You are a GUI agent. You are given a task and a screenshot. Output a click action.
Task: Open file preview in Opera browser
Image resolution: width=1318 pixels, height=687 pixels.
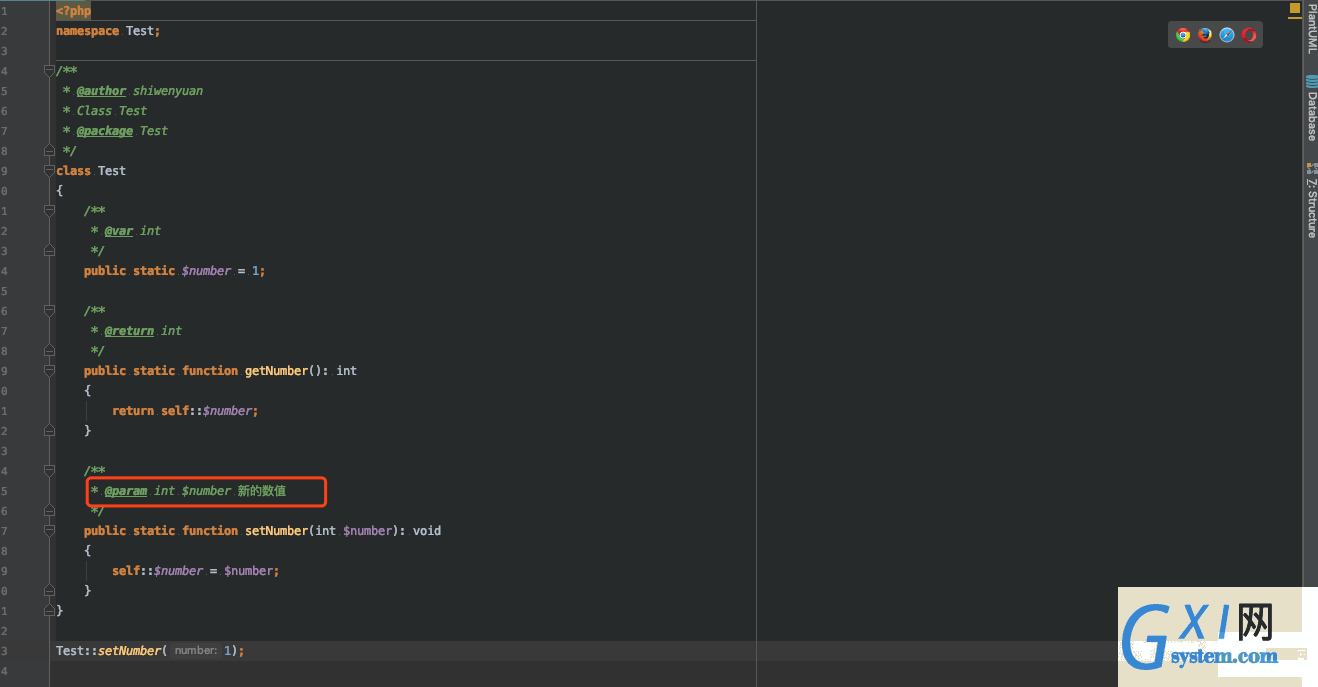tap(1249, 35)
